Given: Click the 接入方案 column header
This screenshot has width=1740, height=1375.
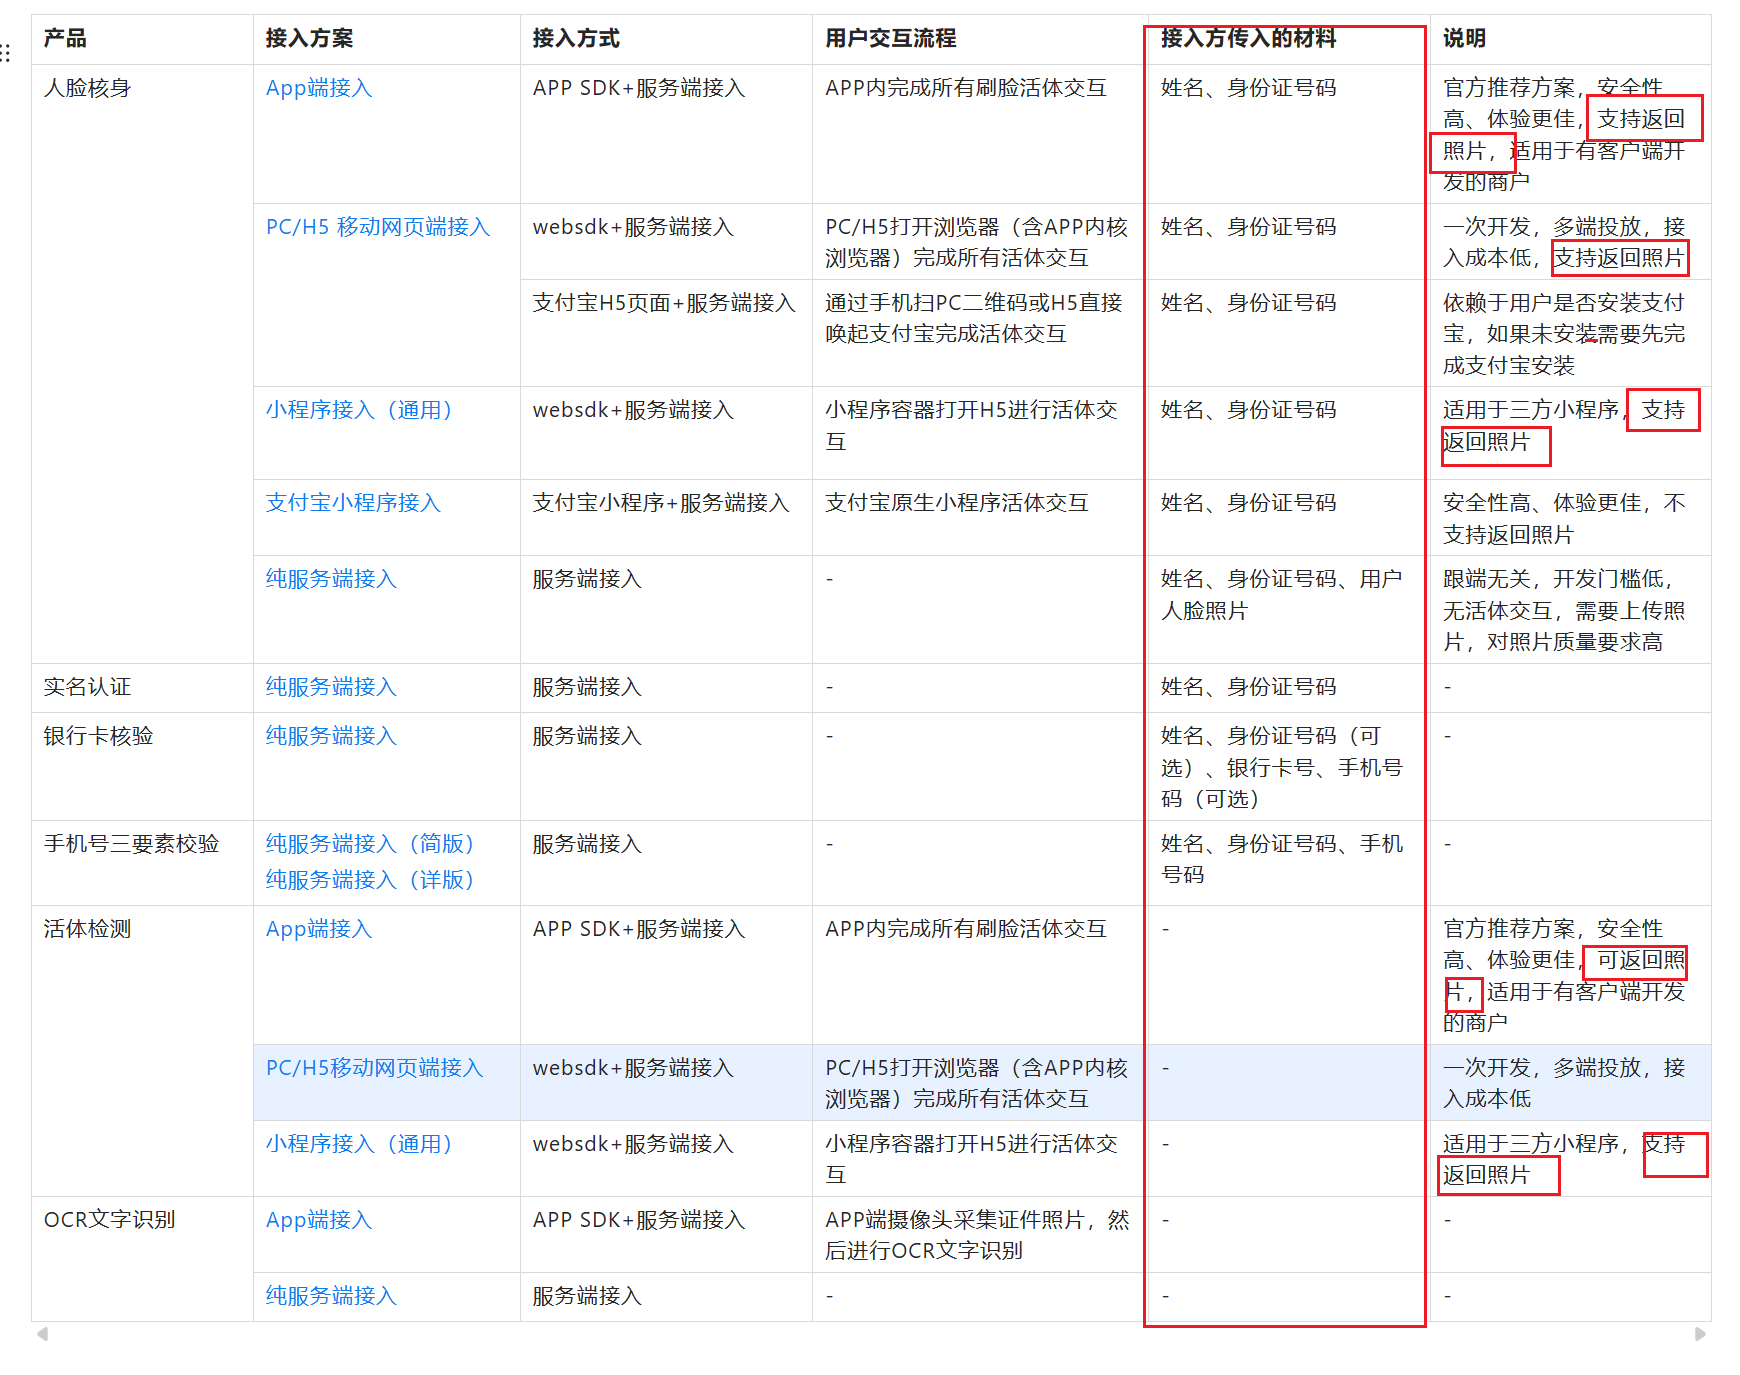Looking at the screenshot, I should [x=309, y=39].
